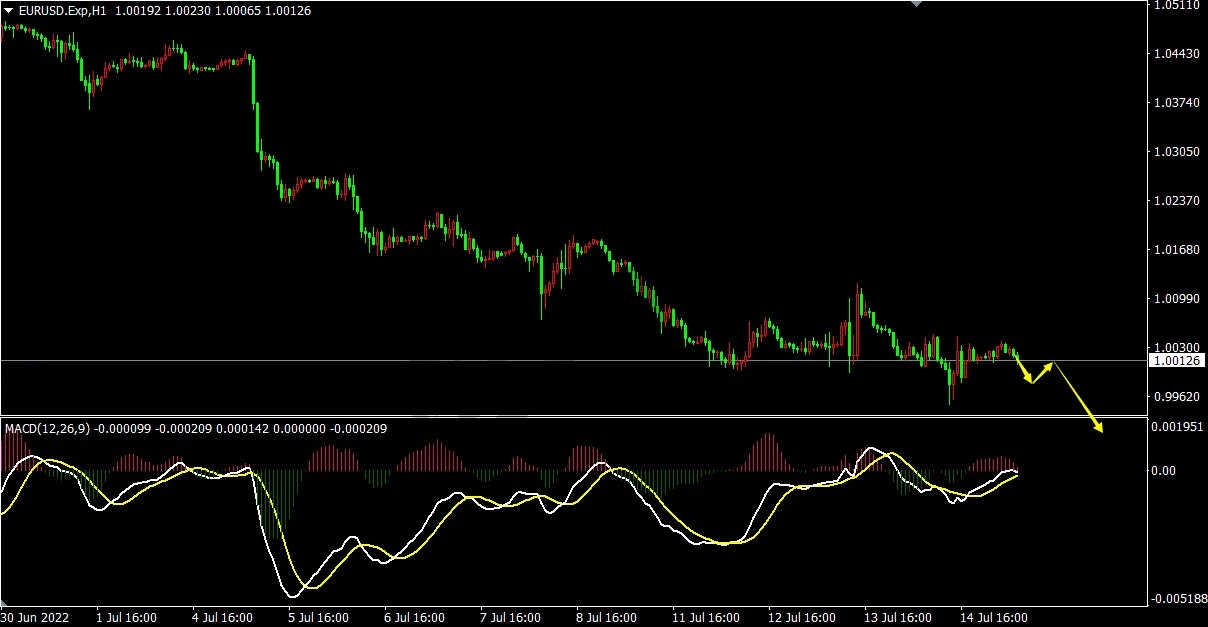The width and height of the screenshot is (1208, 627).
Task: Click the 5 Jul 16:00 time label
Action: click(318, 617)
